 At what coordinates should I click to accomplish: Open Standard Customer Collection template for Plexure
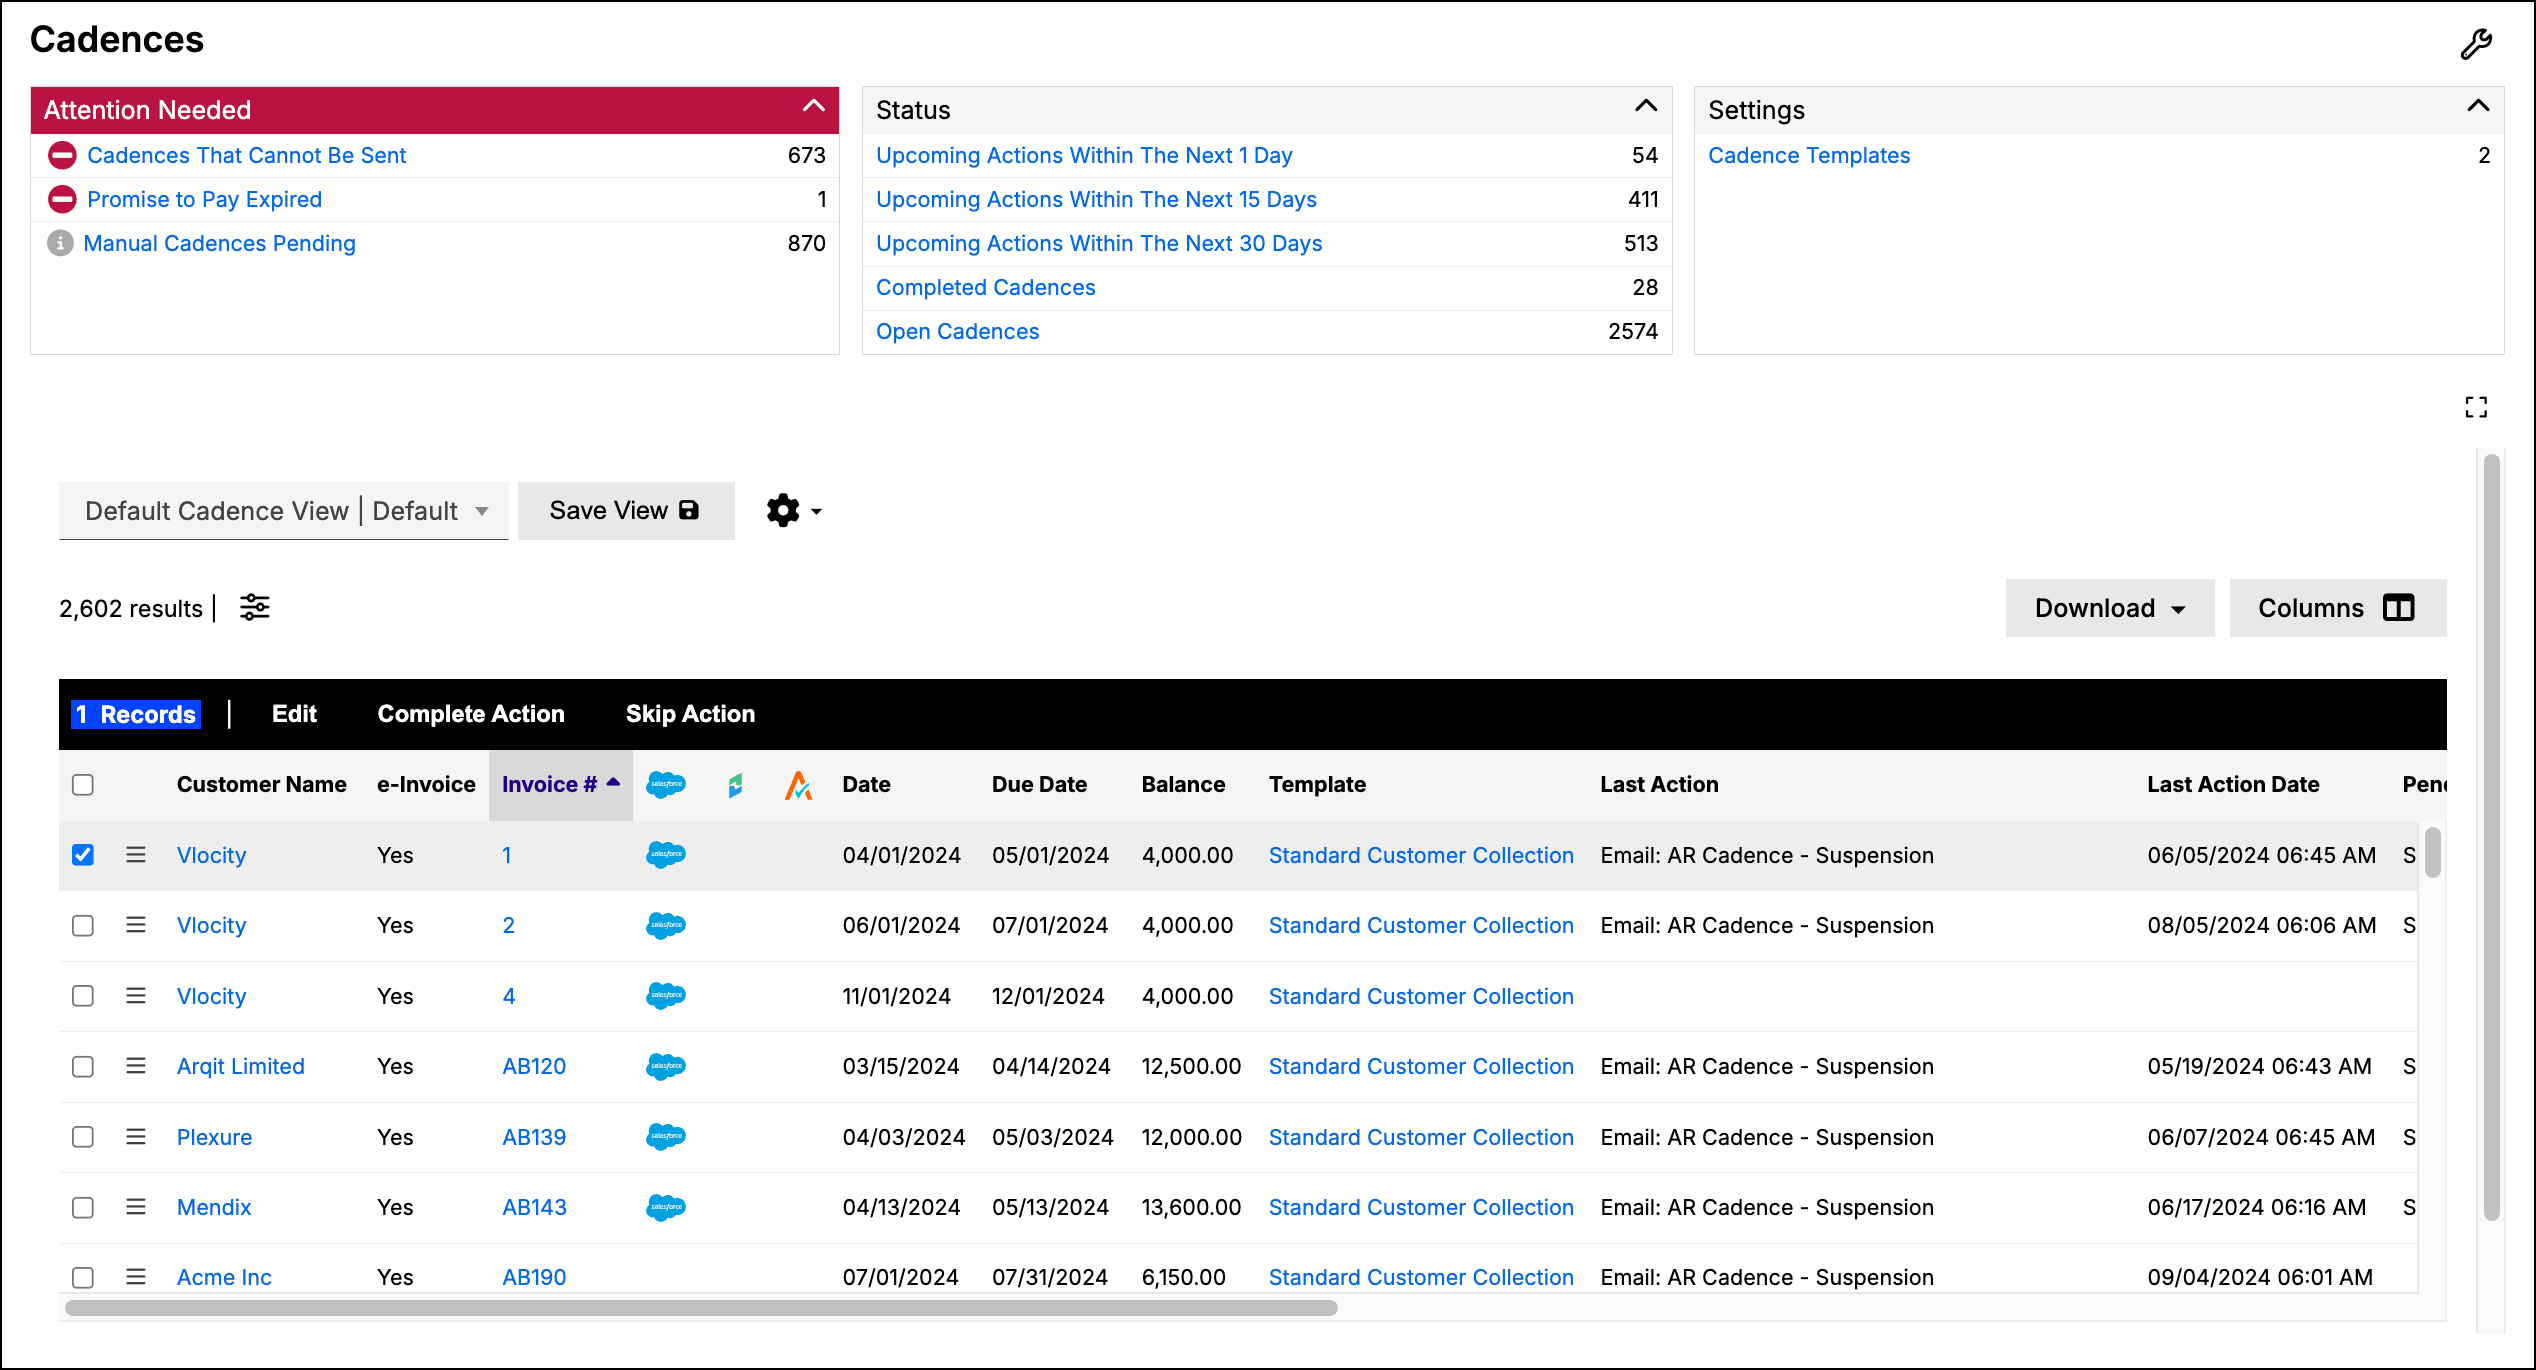(1421, 1137)
